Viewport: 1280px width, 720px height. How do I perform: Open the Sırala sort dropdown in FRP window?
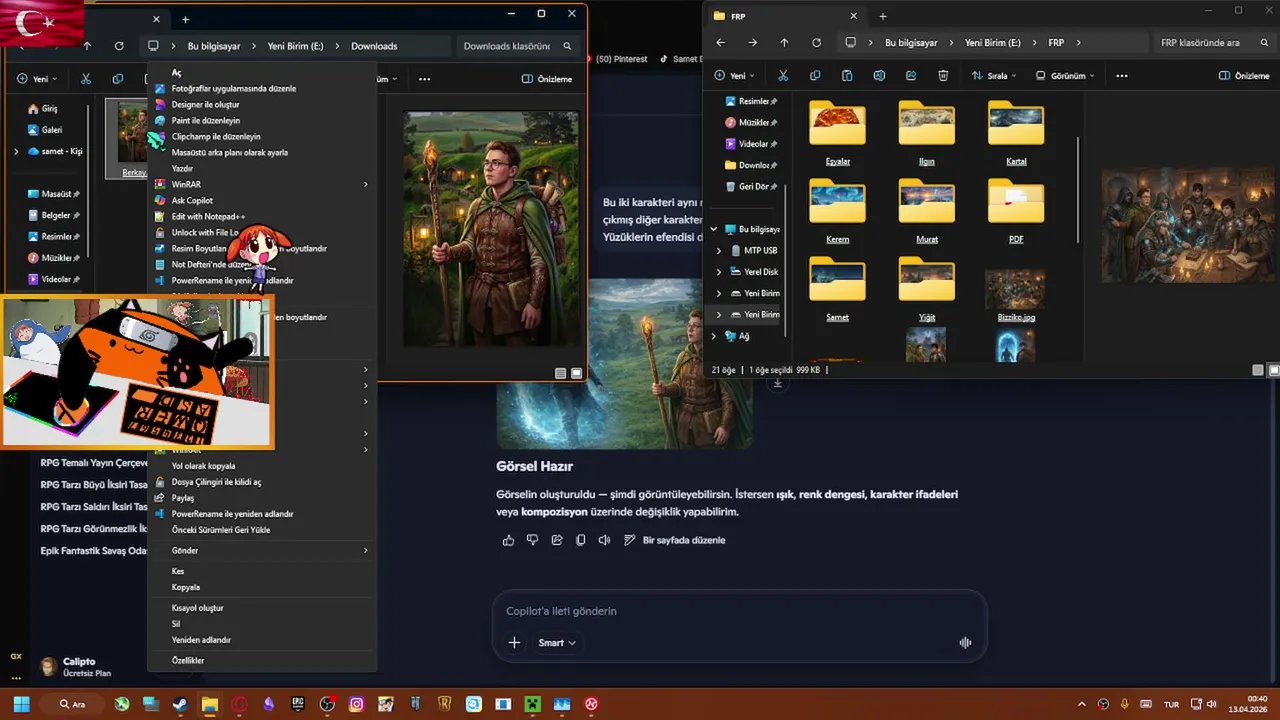(x=992, y=76)
